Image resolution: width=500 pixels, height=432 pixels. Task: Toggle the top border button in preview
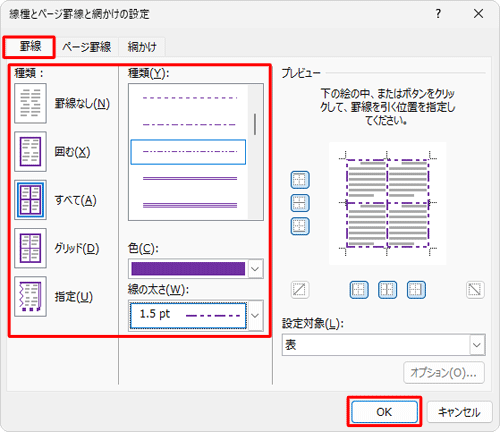[x=300, y=180]
